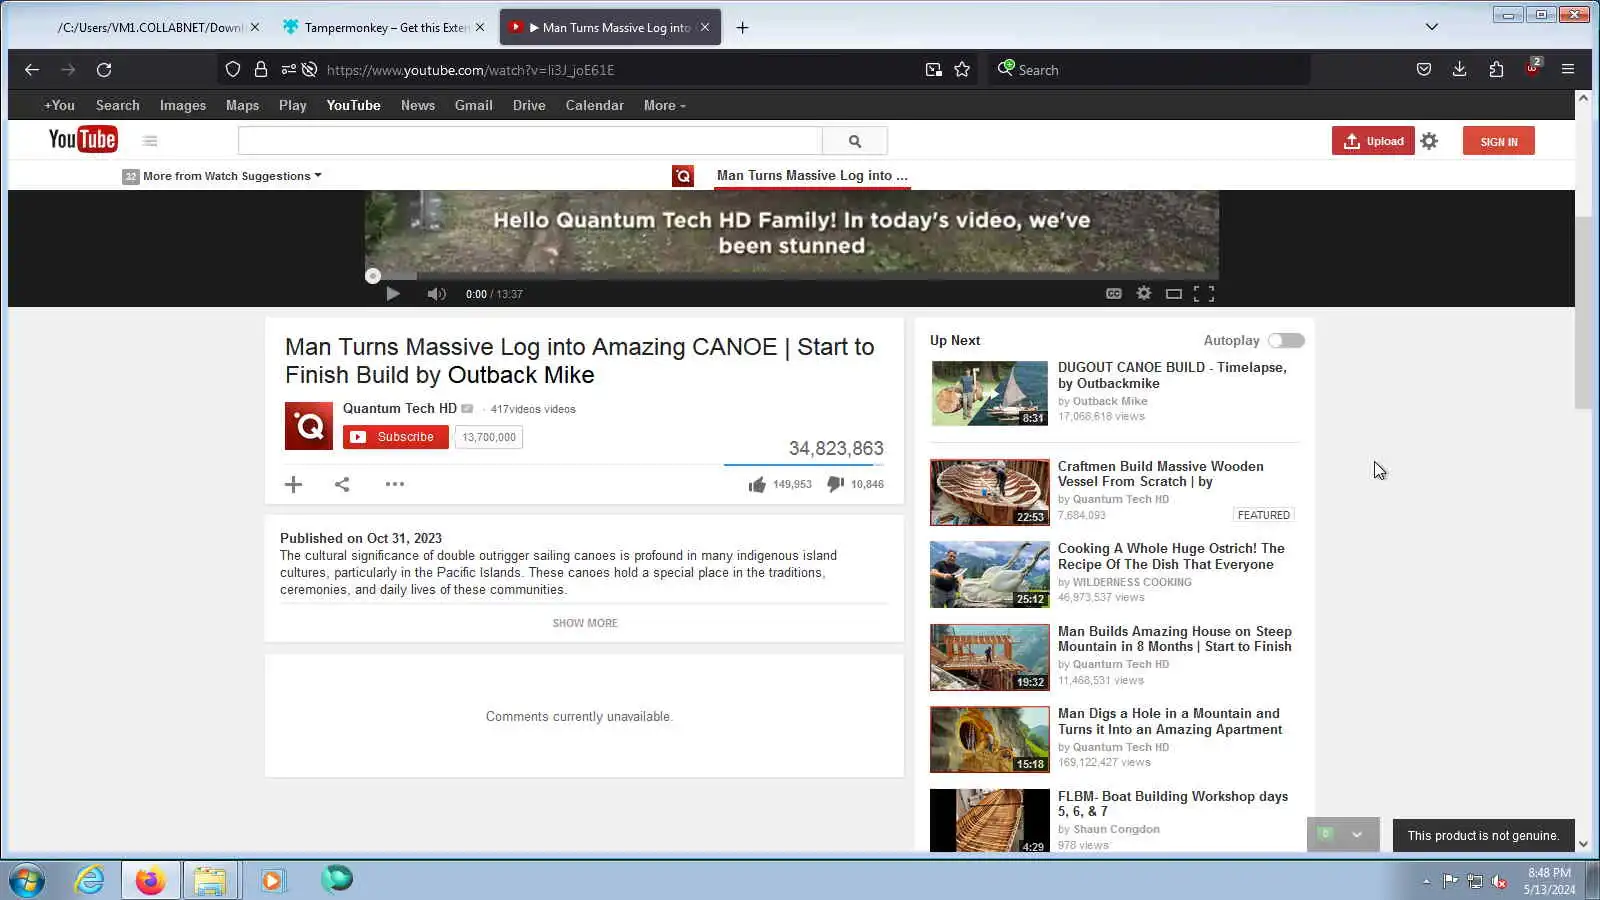Open News in the Google bar
Viewport: 1600px width, 900px height.
[x=418, y=106]
